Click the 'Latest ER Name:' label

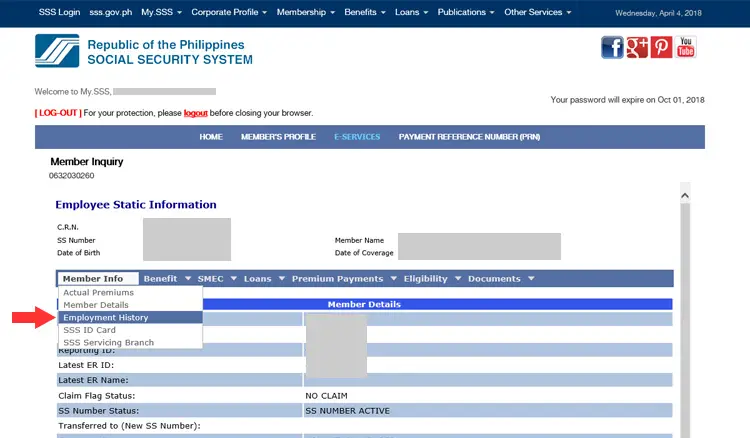pos(93,380)
